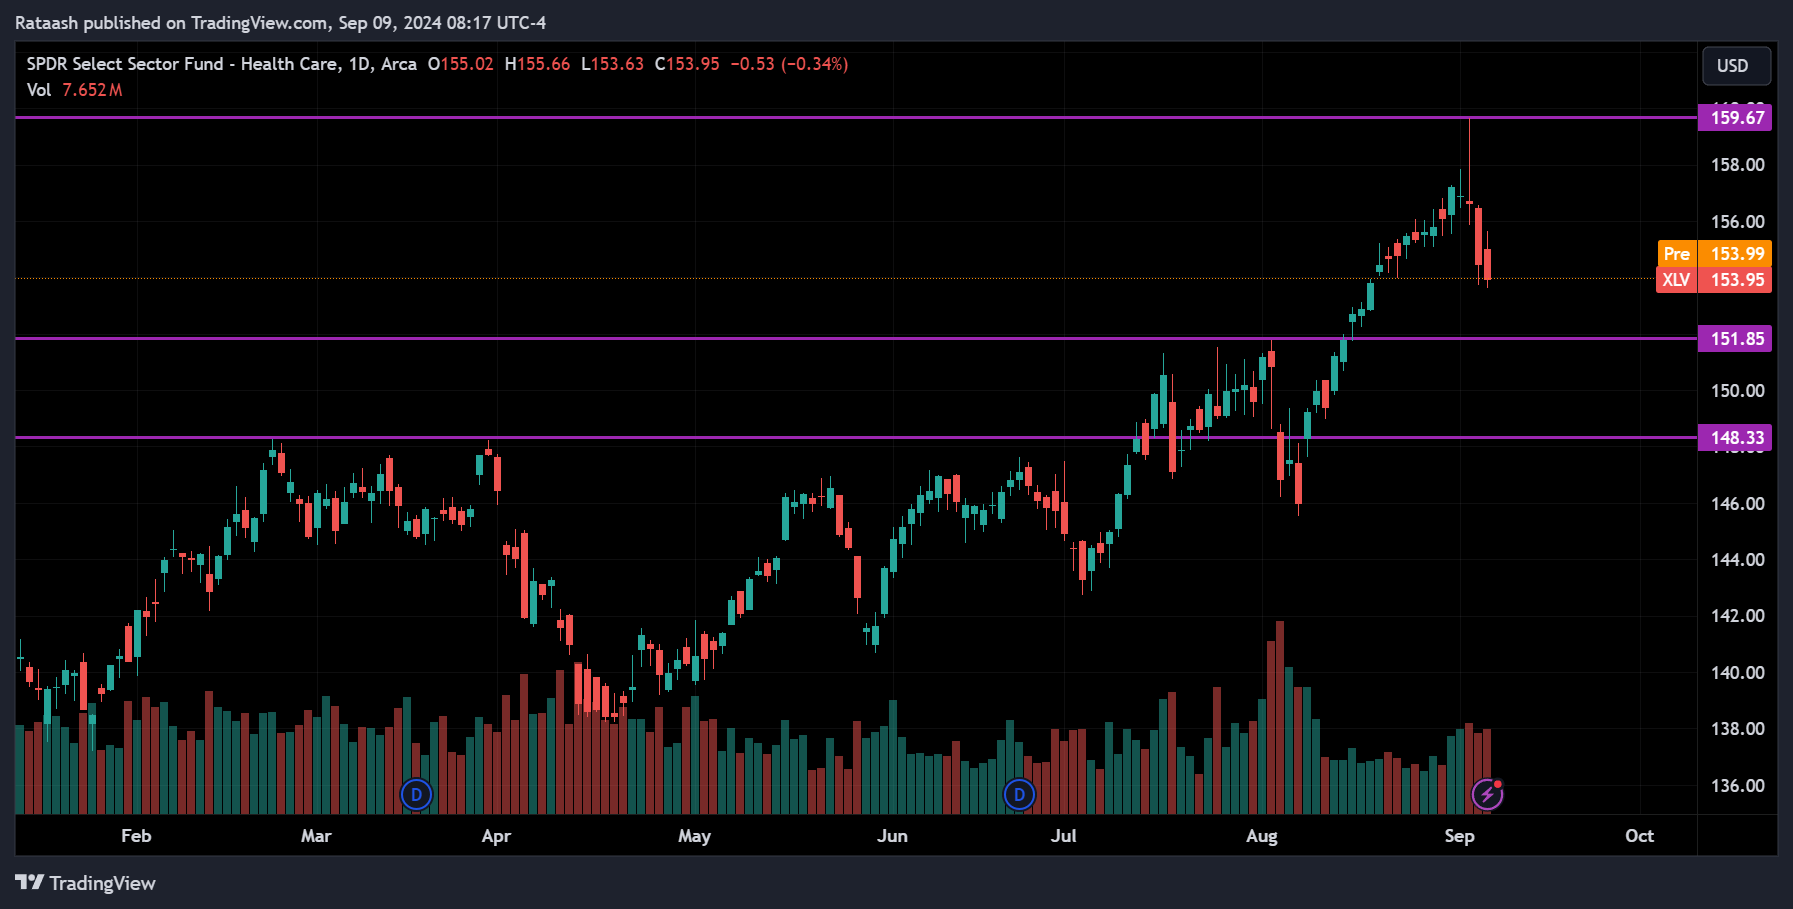This screenshot has width=1793, height=909.
Task: Click the TradingView logo at bottom left
Action: coord(85,883)
